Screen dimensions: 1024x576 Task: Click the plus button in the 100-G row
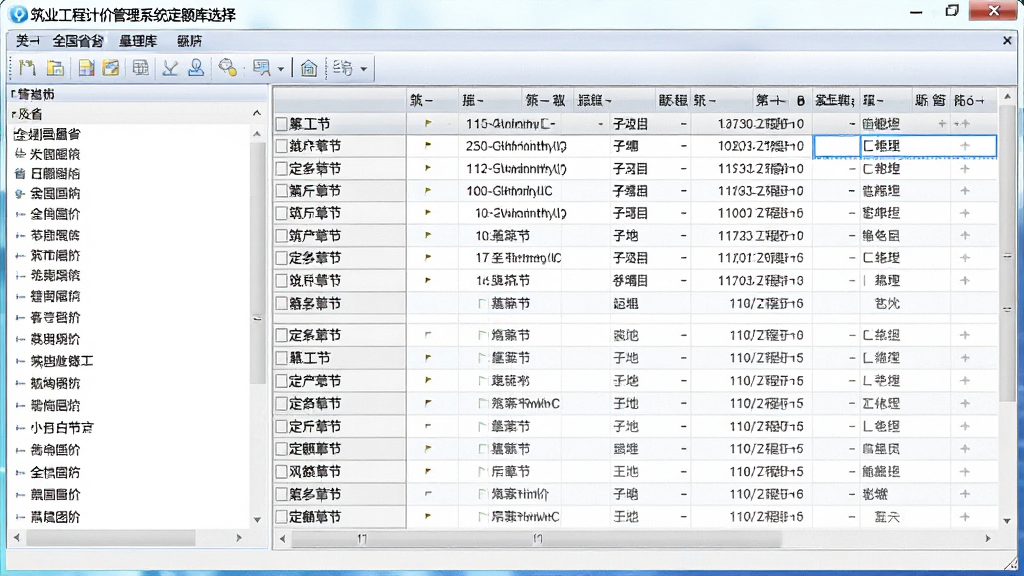(x=965, y=191)
